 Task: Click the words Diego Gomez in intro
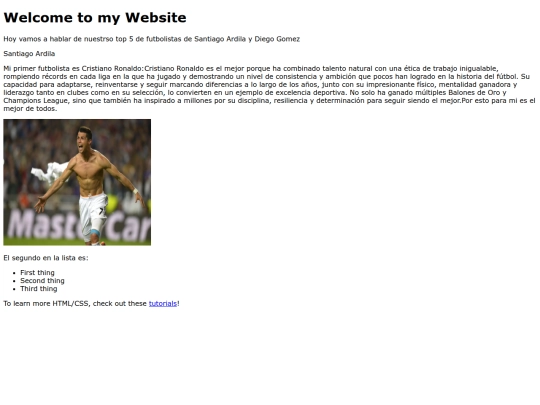click(x=277, y=39)
